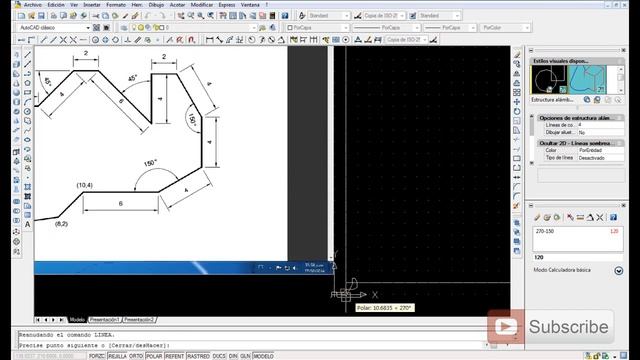Switch to the Presentación2 layout tab

pyautogui.click(x=139, y=320)
